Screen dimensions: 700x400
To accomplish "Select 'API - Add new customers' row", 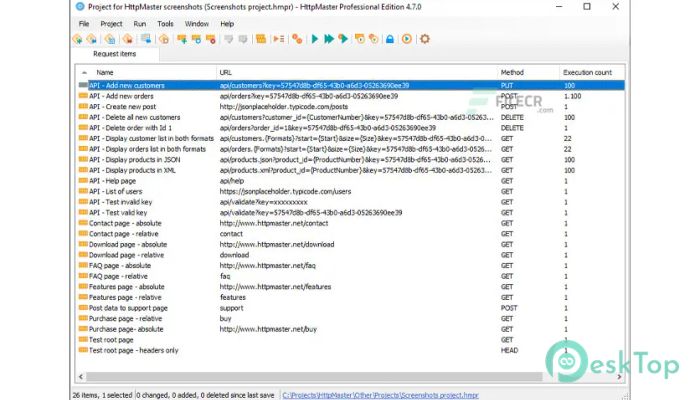I will [x=351, y=85].
